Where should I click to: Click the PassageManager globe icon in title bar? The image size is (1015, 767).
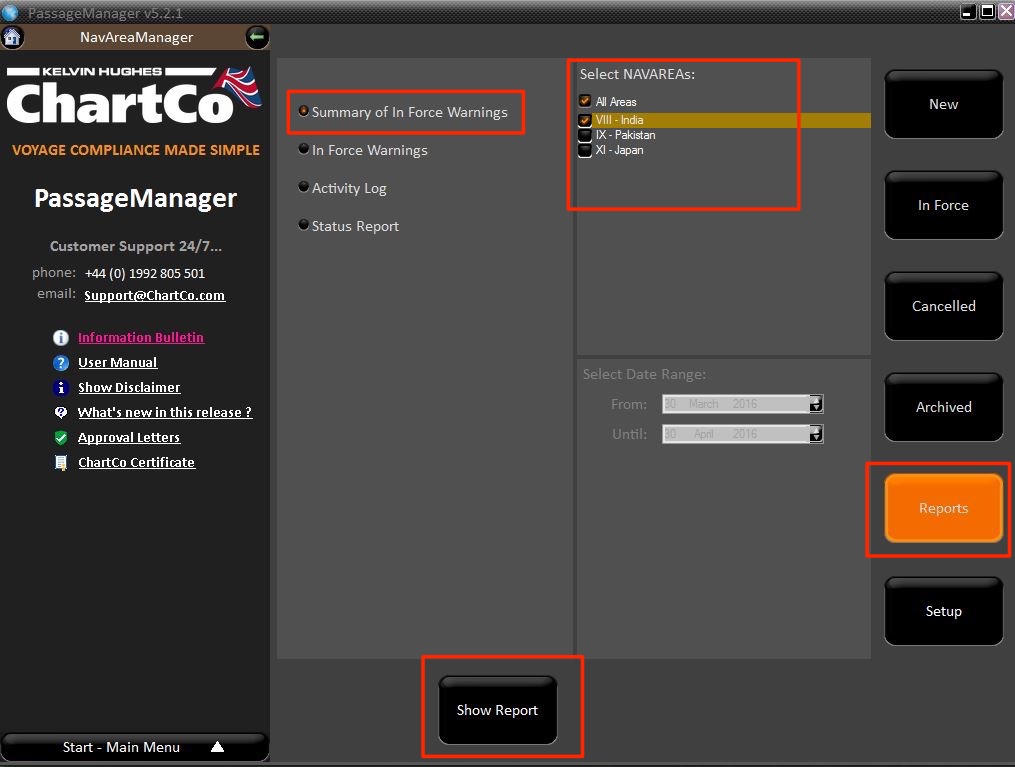[x=10, y=12]
